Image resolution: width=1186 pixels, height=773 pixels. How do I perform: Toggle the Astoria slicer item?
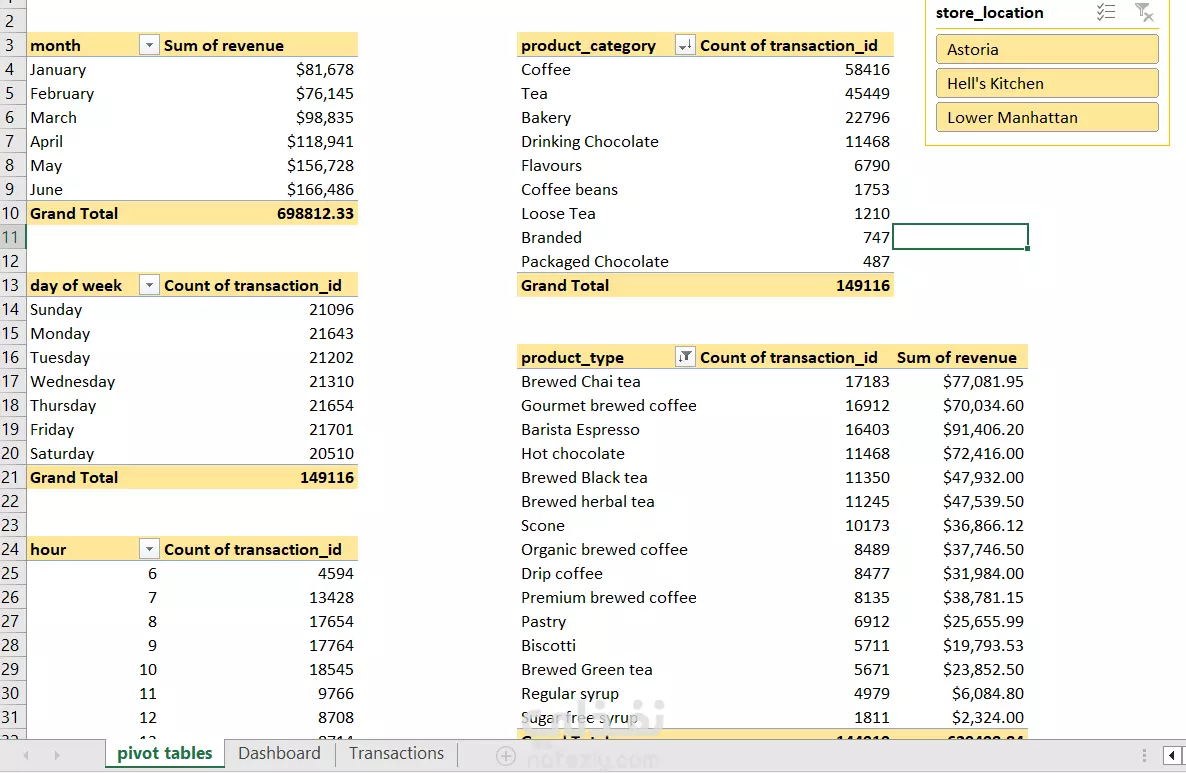pyautogui.click(x=1046, y=49)
